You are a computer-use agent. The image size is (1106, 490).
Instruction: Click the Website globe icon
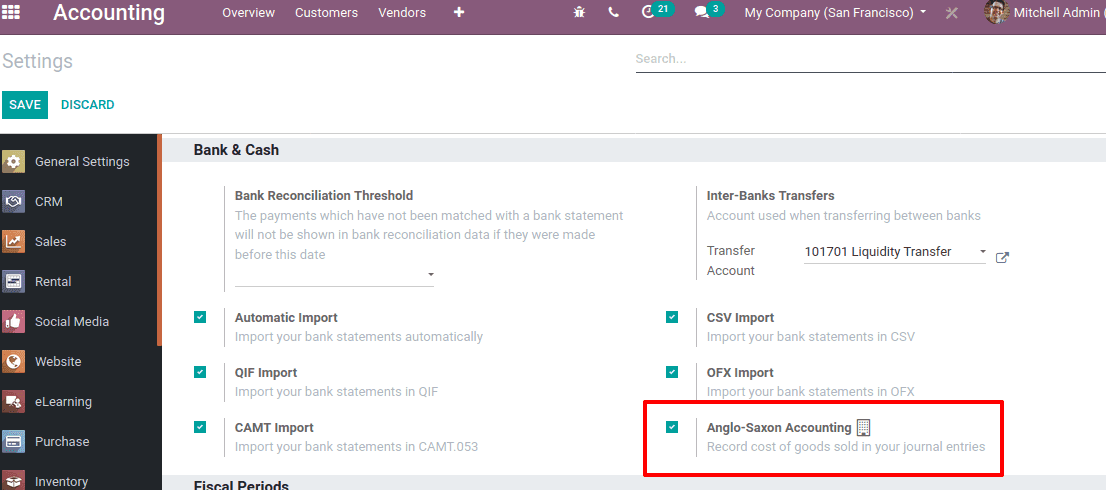click(13, 362)
